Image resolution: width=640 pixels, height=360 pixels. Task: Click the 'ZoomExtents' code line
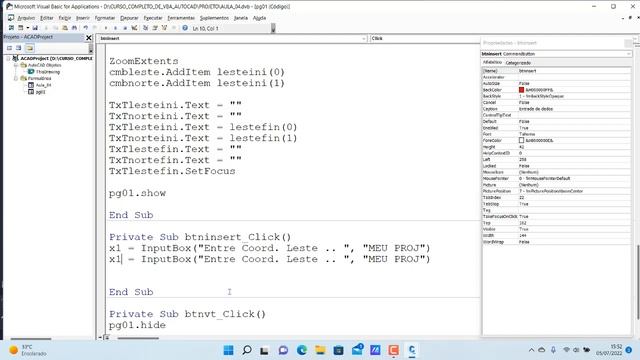point(144,61)
